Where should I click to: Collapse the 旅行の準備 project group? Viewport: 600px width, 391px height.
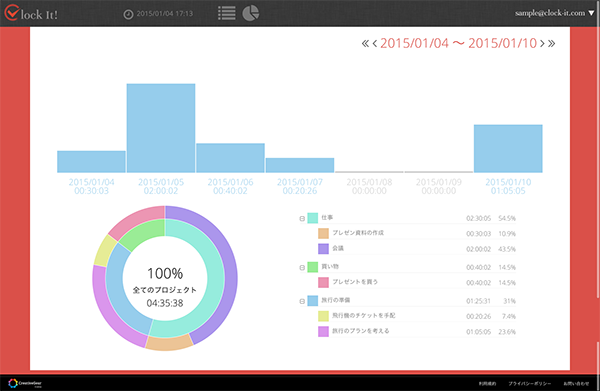[x=302, y=301]
